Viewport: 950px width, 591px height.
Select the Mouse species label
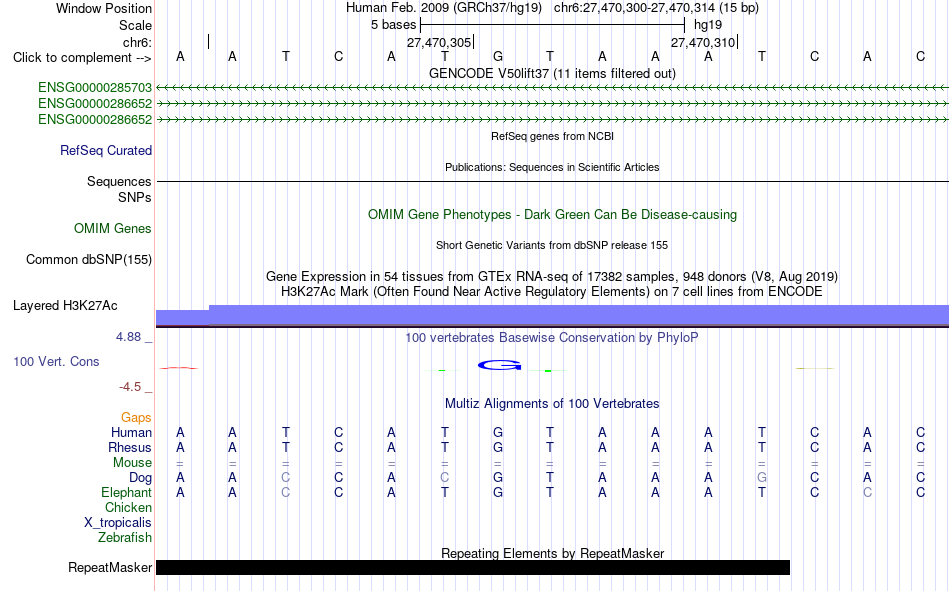132,462
